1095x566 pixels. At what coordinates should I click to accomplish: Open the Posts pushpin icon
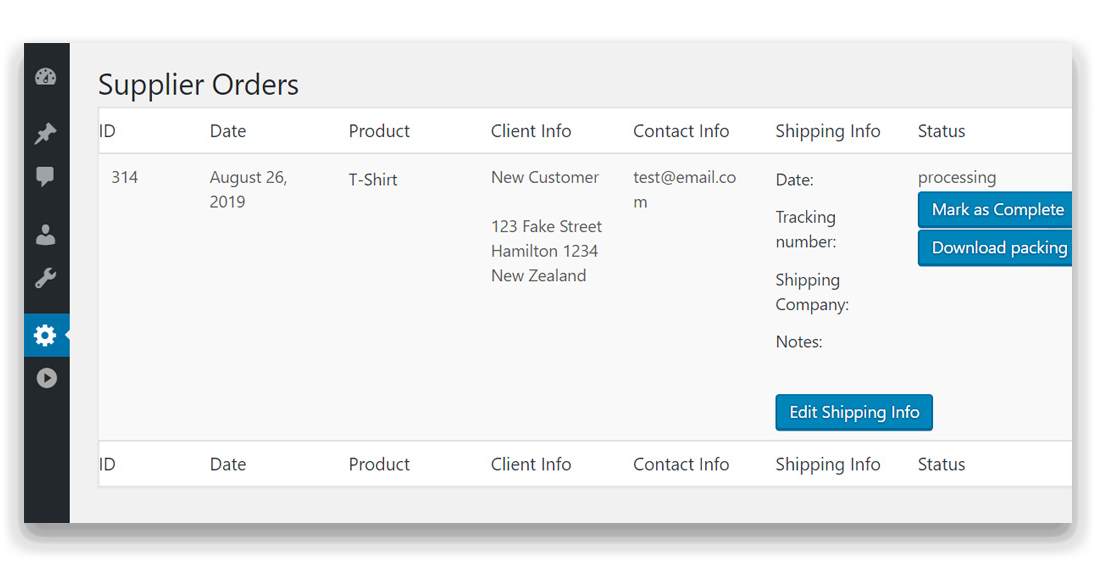point(45,133)
